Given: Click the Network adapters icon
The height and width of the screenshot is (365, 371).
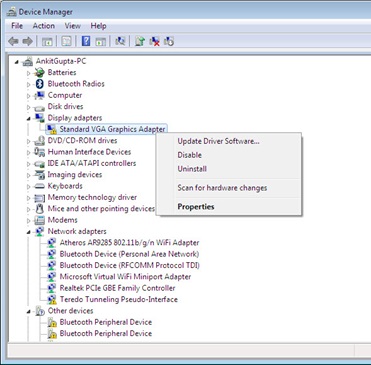Looking at the screenshot, I should click(40, 231).
